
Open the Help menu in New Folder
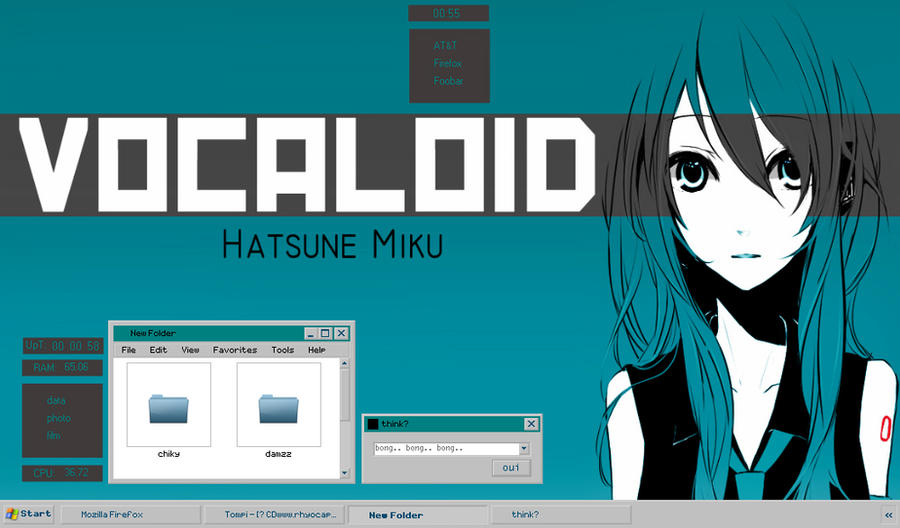click(x=316, y=350)
